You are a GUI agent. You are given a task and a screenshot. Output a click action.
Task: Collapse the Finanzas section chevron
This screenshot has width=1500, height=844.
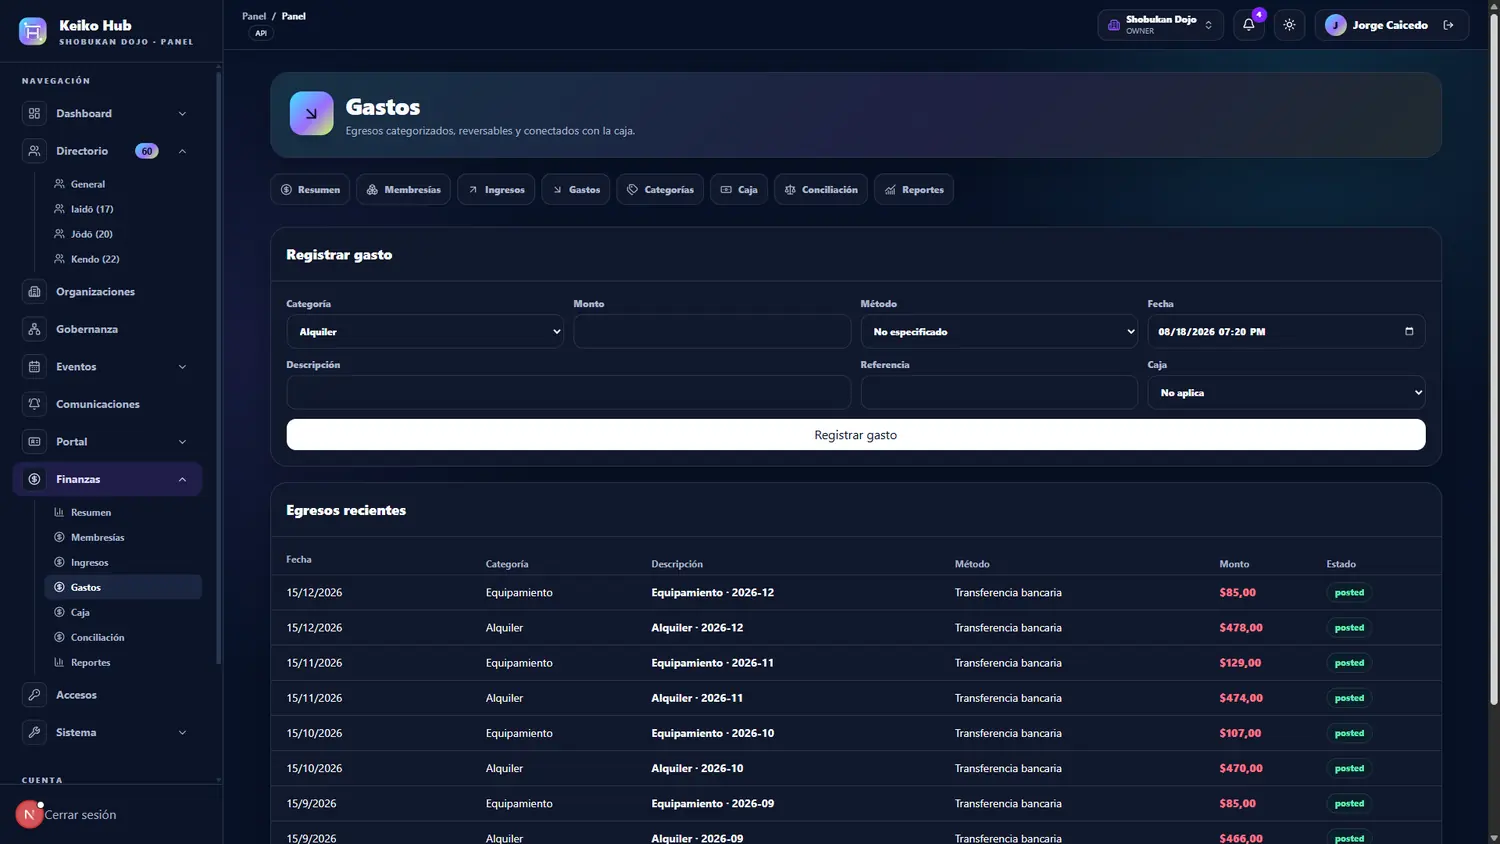(182, 479)
